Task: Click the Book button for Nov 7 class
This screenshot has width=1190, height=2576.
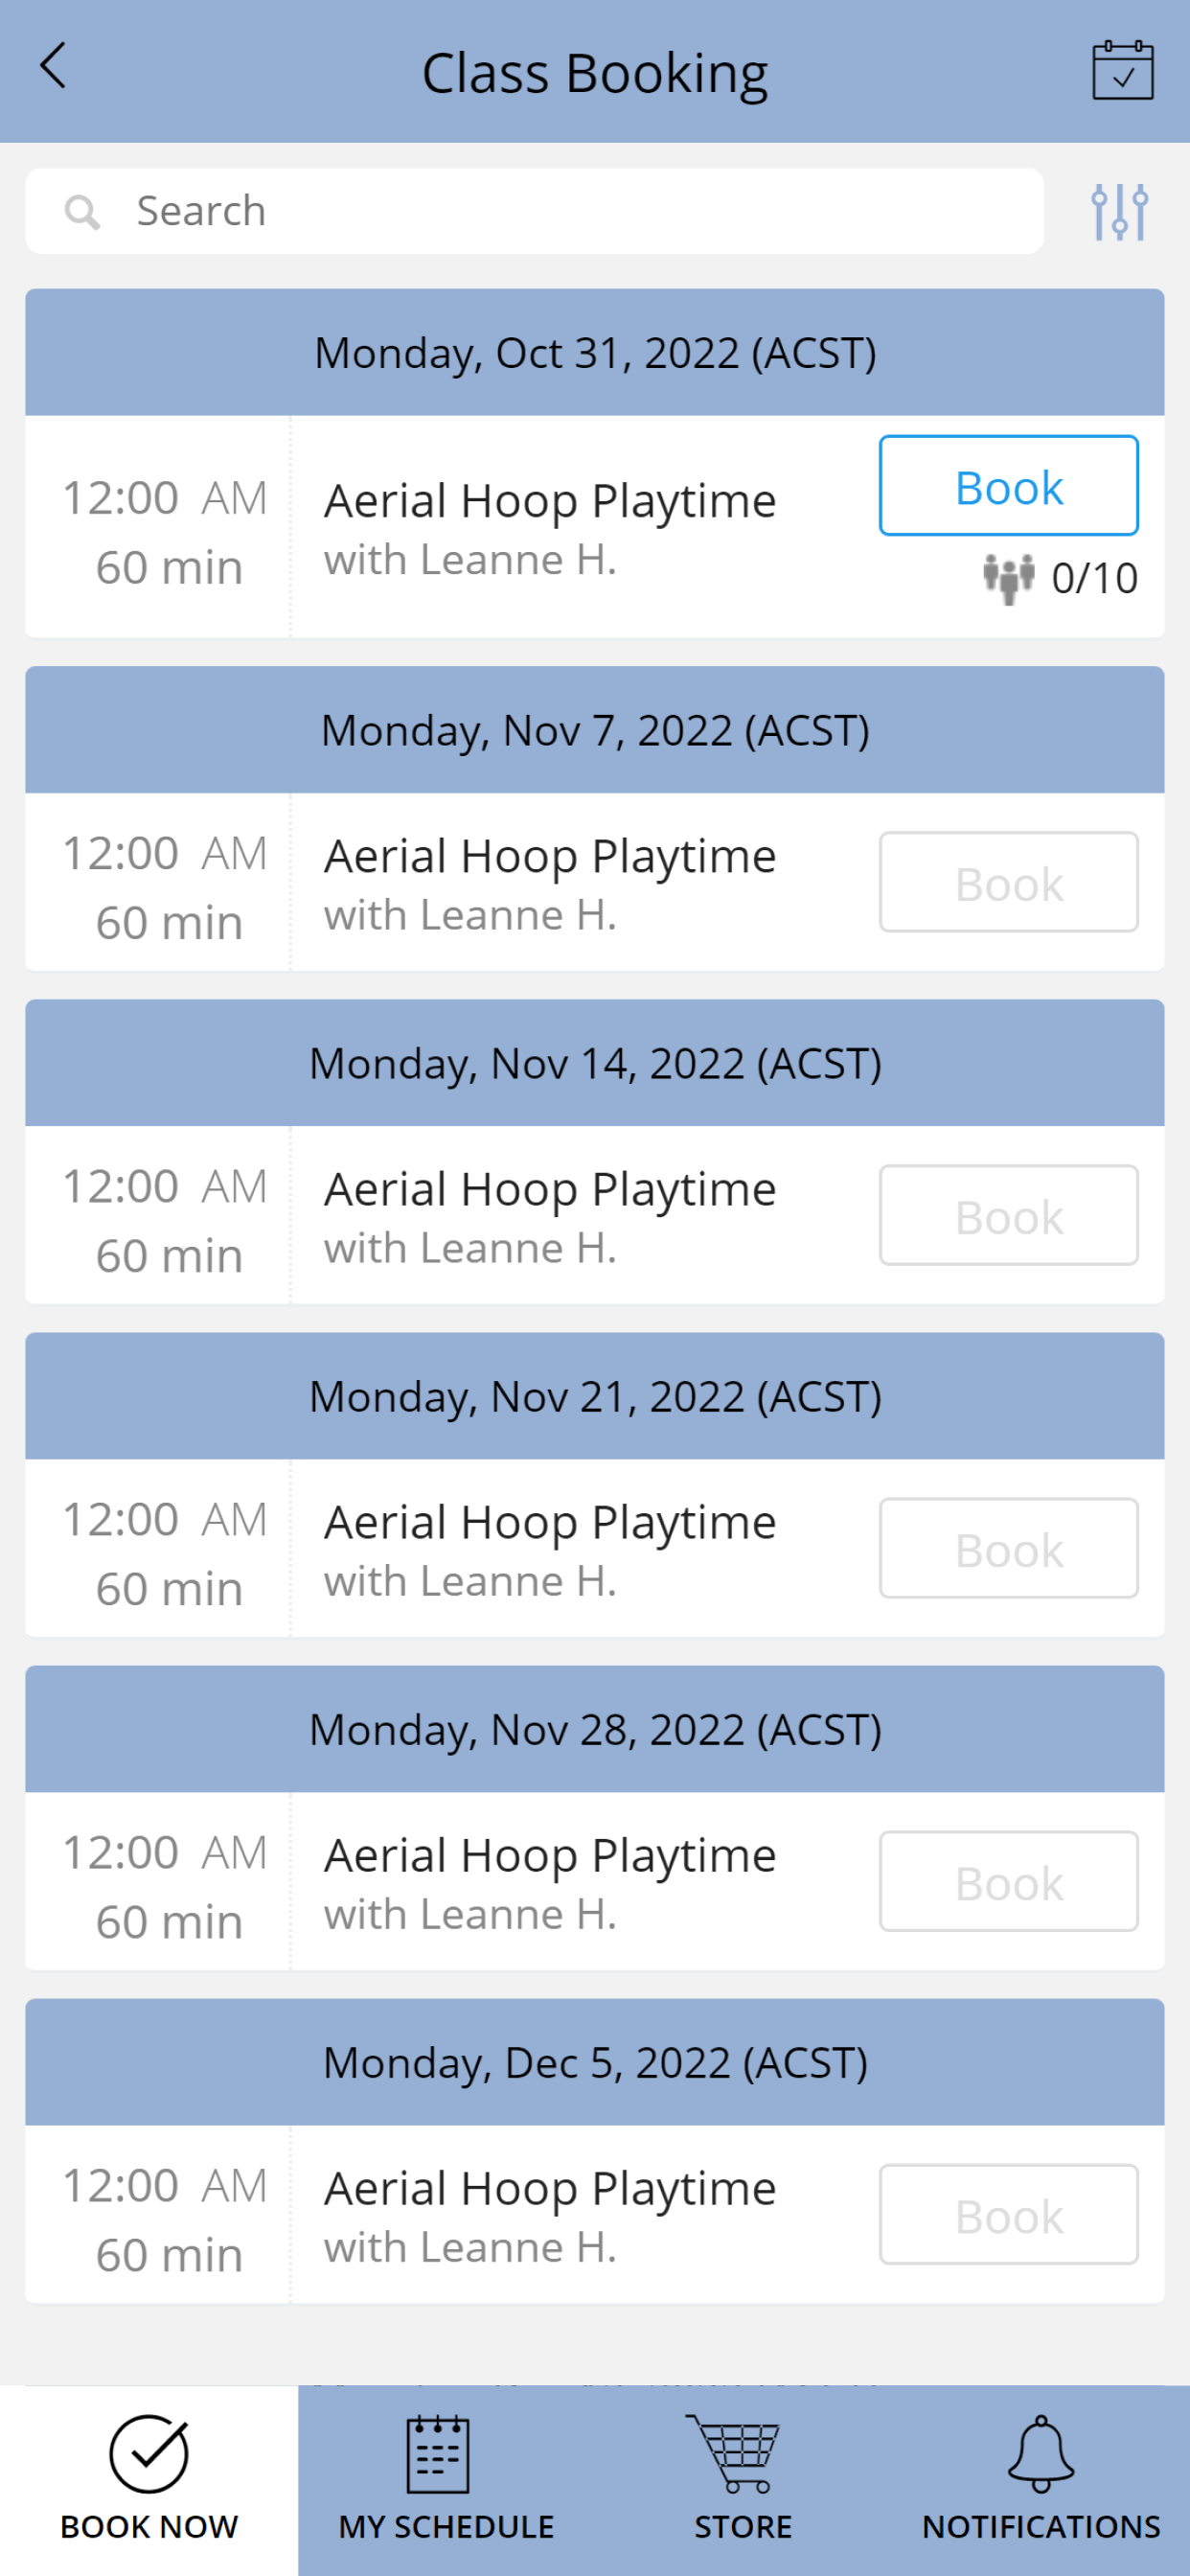Action: pyautogui.click(x=1008, y=882)
